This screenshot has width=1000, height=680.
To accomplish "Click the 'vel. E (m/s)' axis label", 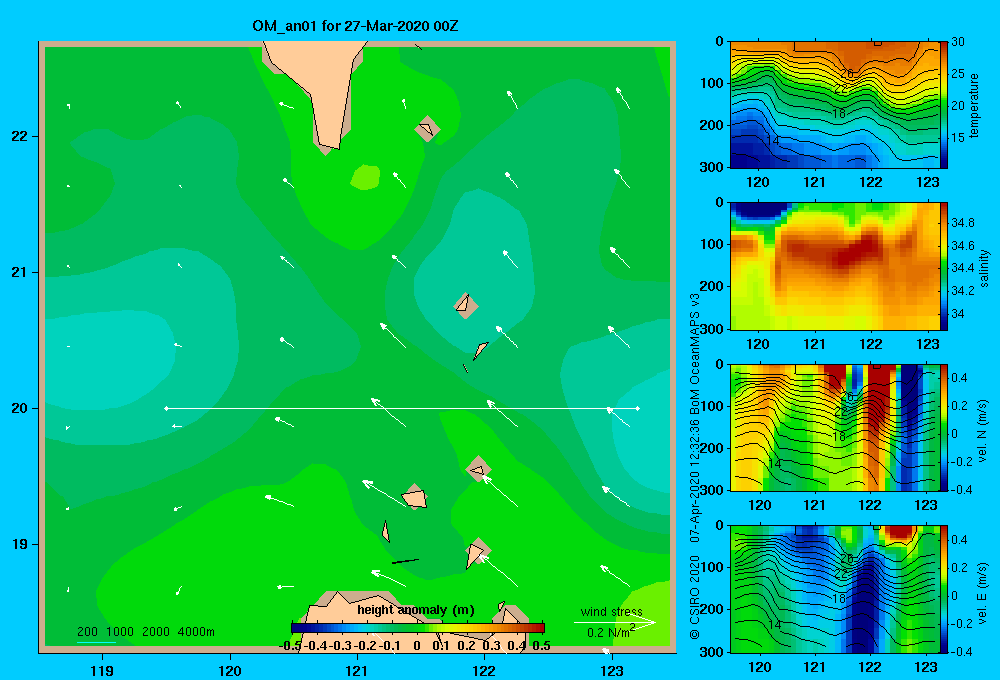I will pyautogui.click(x=983, y=593).
